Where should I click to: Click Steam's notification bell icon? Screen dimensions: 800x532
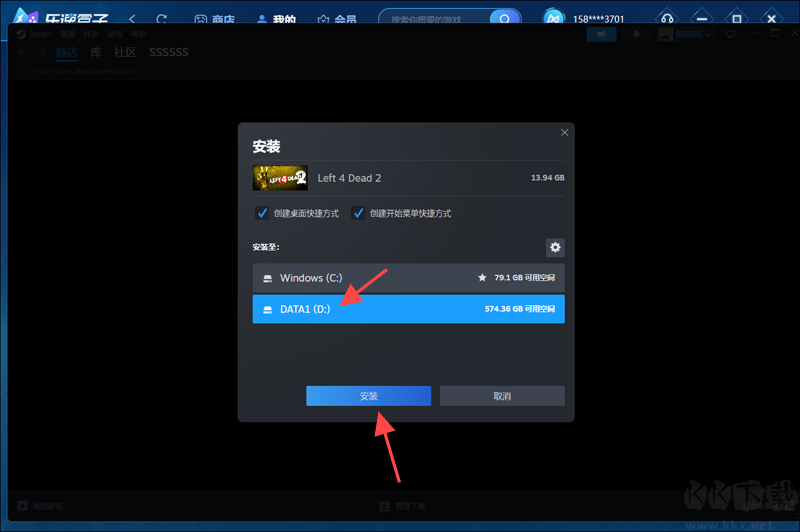pos(636,34)
